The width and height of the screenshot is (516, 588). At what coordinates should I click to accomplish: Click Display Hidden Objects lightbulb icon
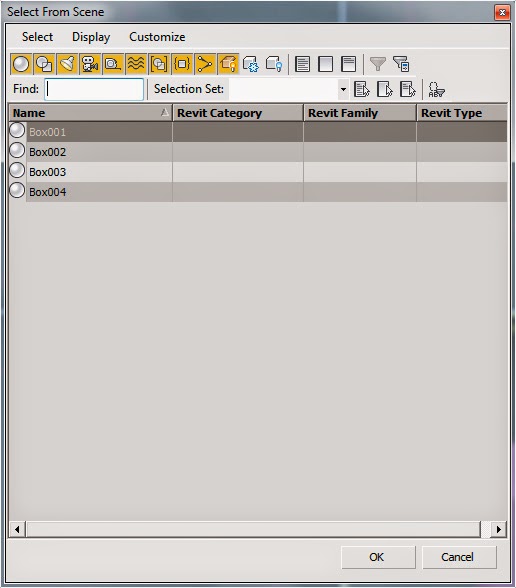click(274, 64)
